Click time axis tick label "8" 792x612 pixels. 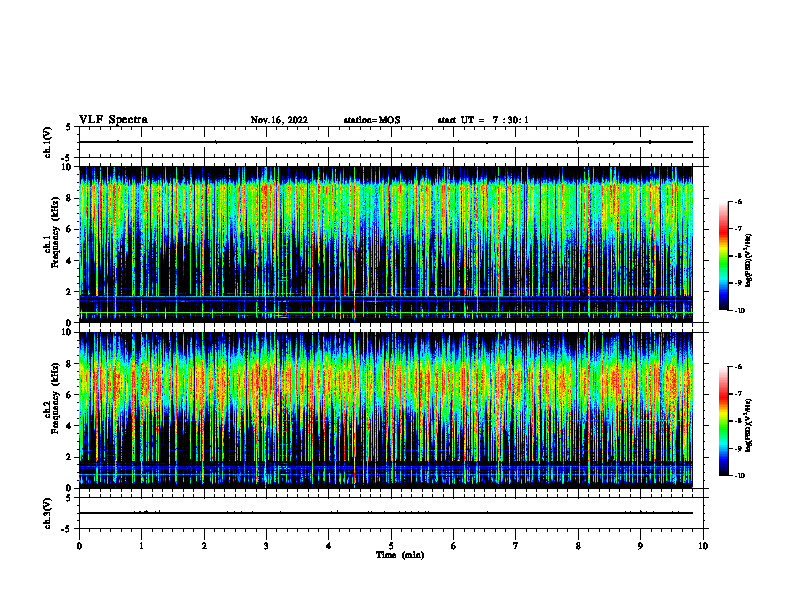pos(578,546)
